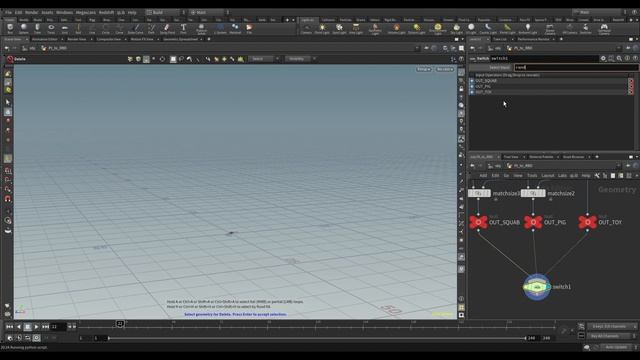Open the No cam viewport menu
The width and height of the screenshot is (640, 360).
[444, 69]
